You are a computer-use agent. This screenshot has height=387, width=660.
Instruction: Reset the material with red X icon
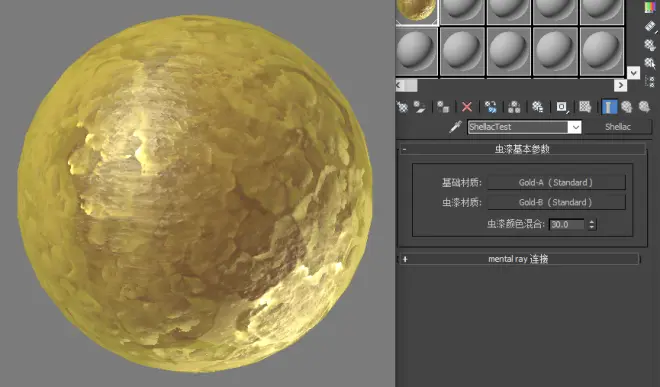coord(467,107)
